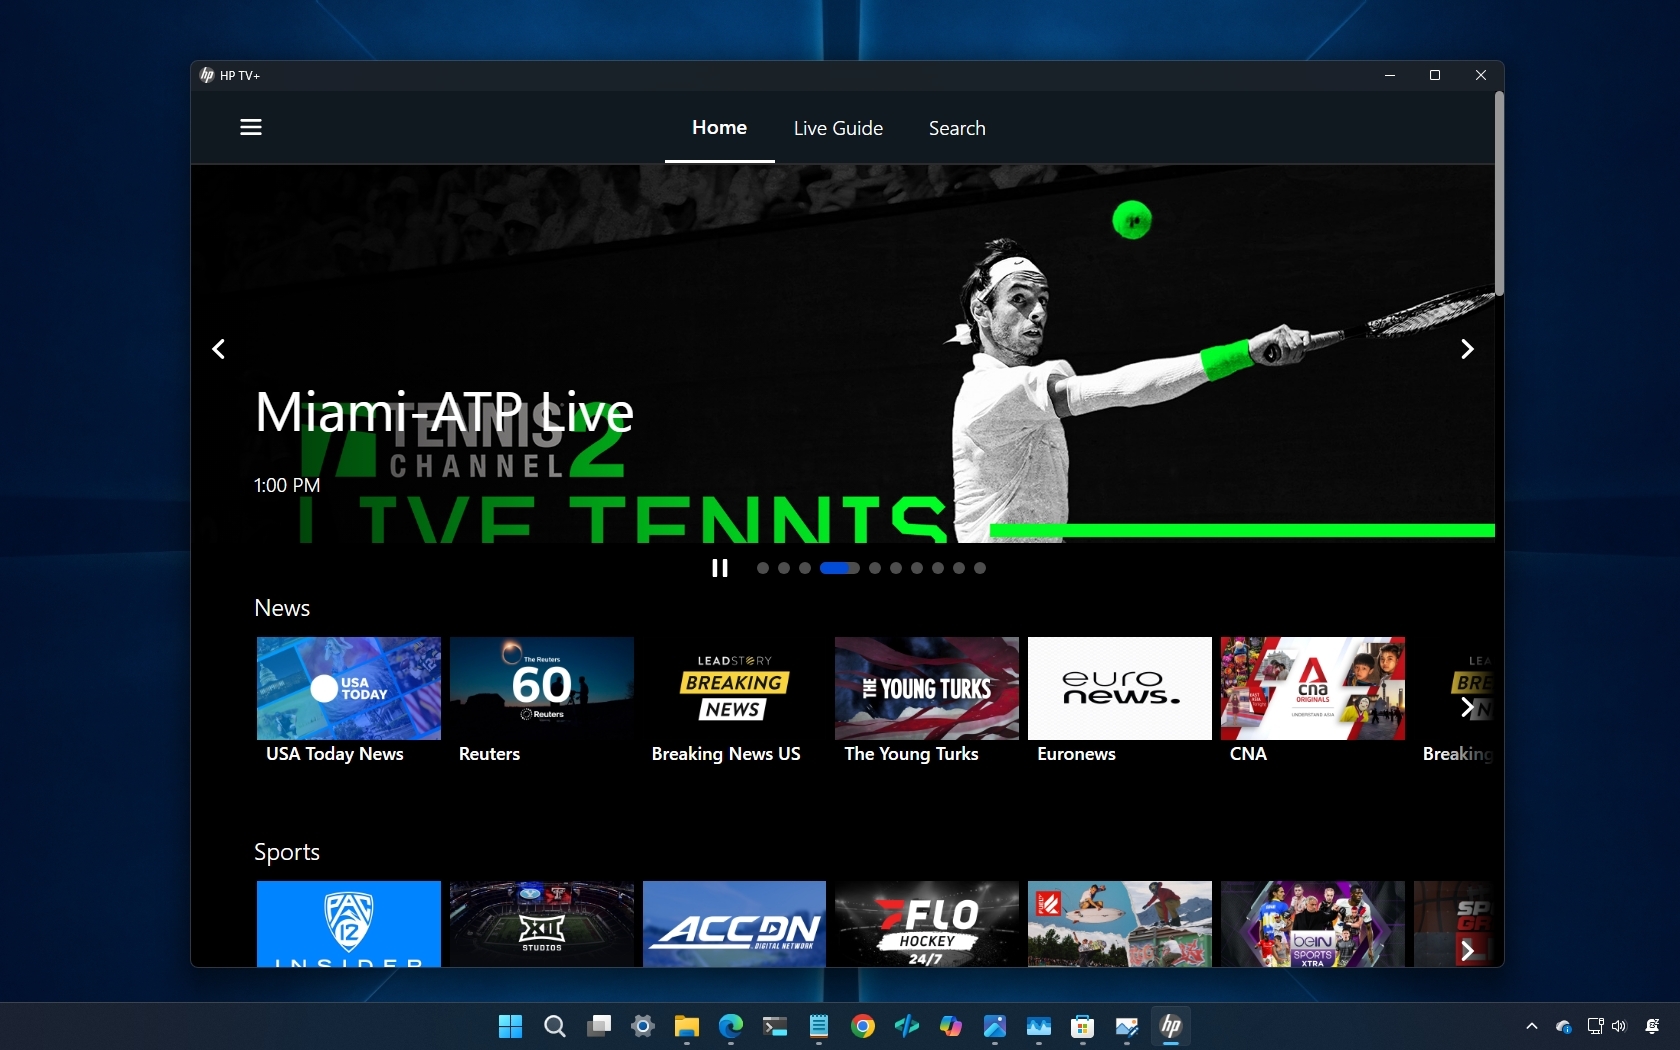The image size is (1680, 1050).
Task: Click the right arrow on the featured banner
Action: (x=1466, y=349)
